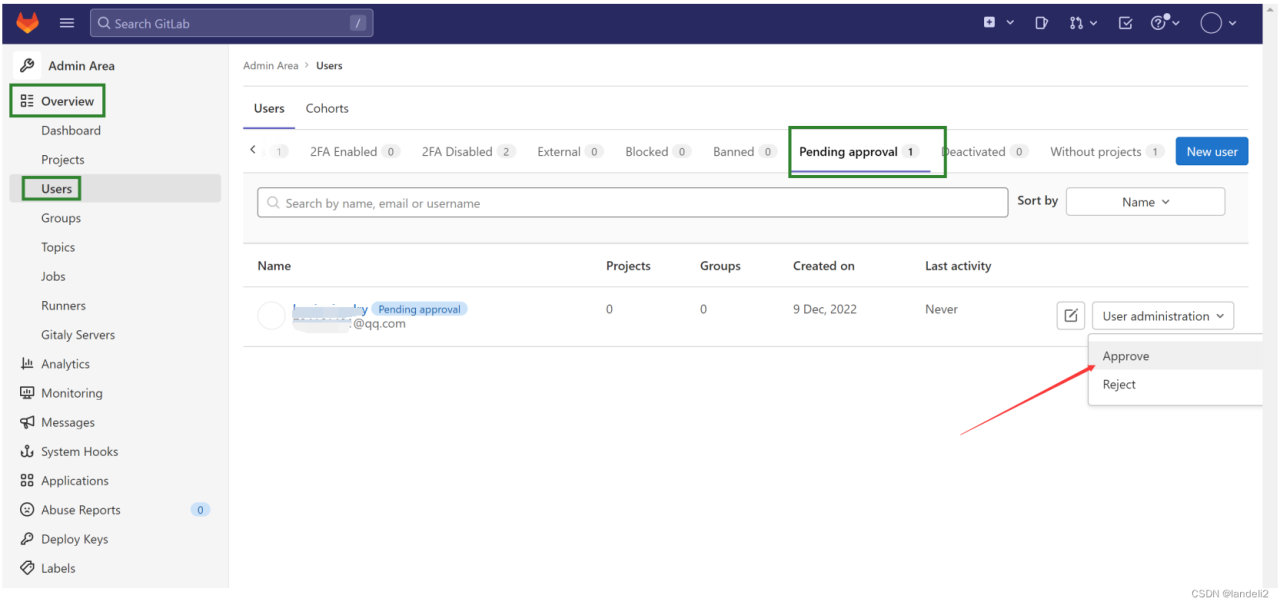Switch to the Cohorts tab
This screenshot has height=605, width=1280.
click(x=327, y=108)
